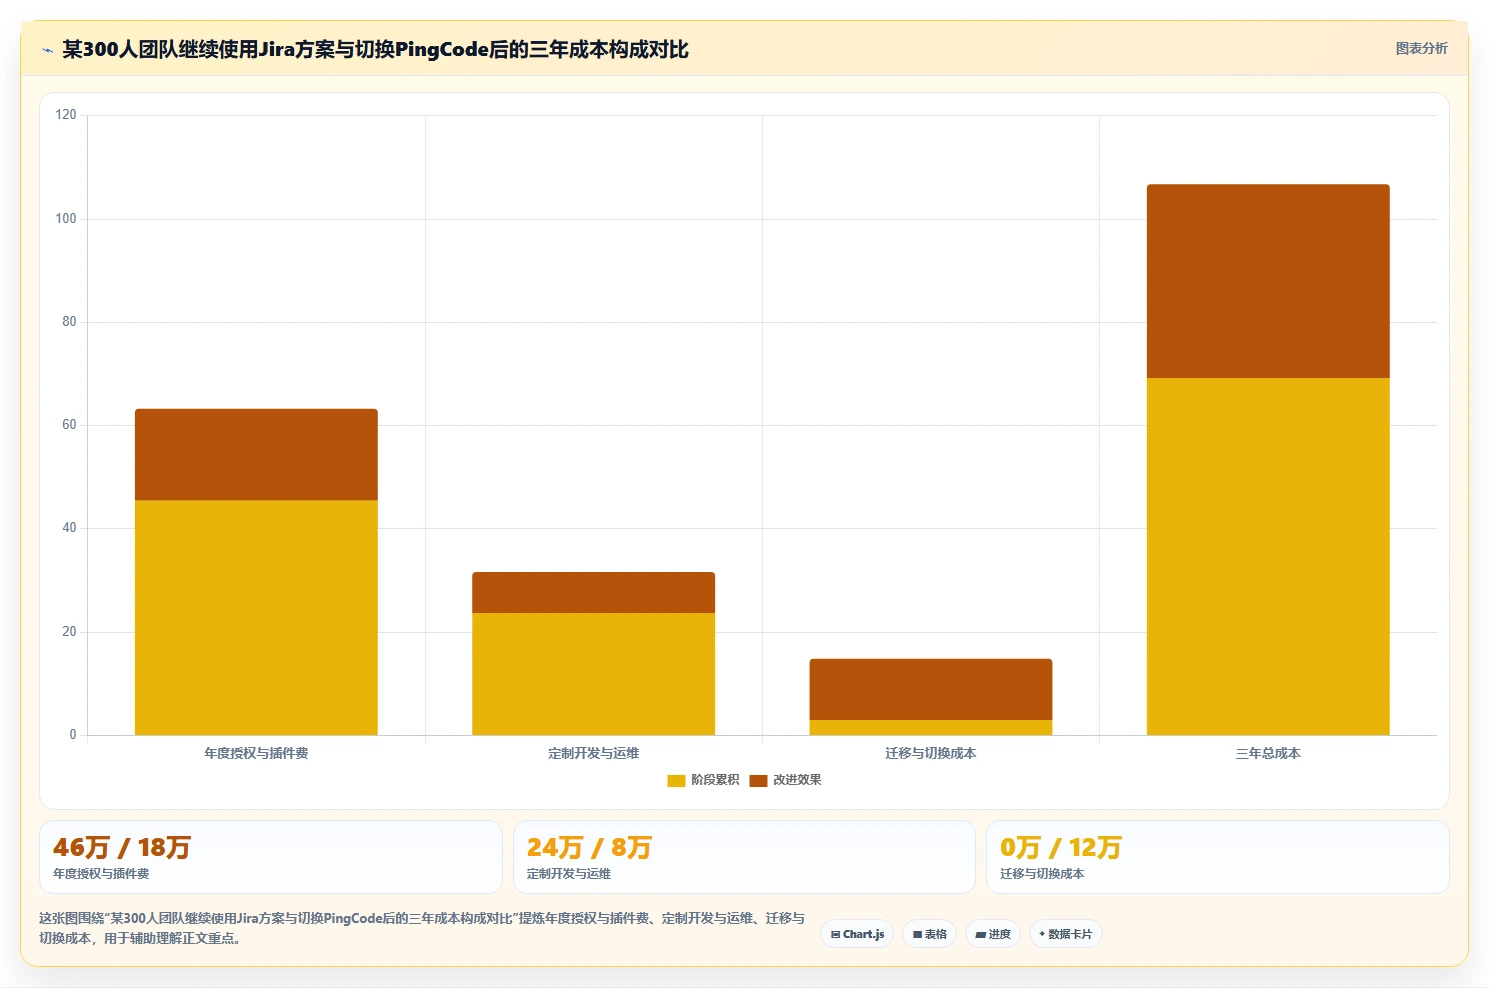Viewport: 1489px width, 988px height.
Task: Click the brown segment of the 年度授权与插件费 bar
Action: point(256,454)
